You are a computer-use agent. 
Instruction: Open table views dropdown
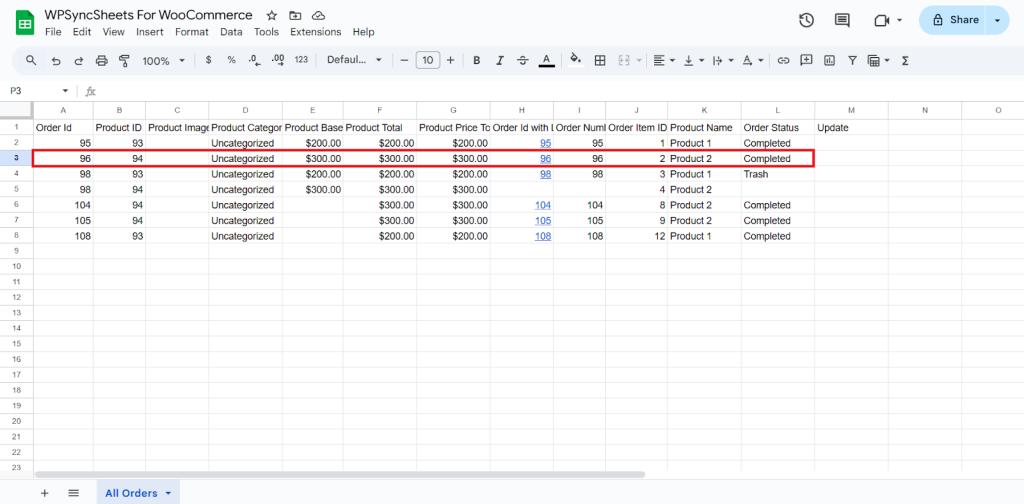[x=878, y=60]
